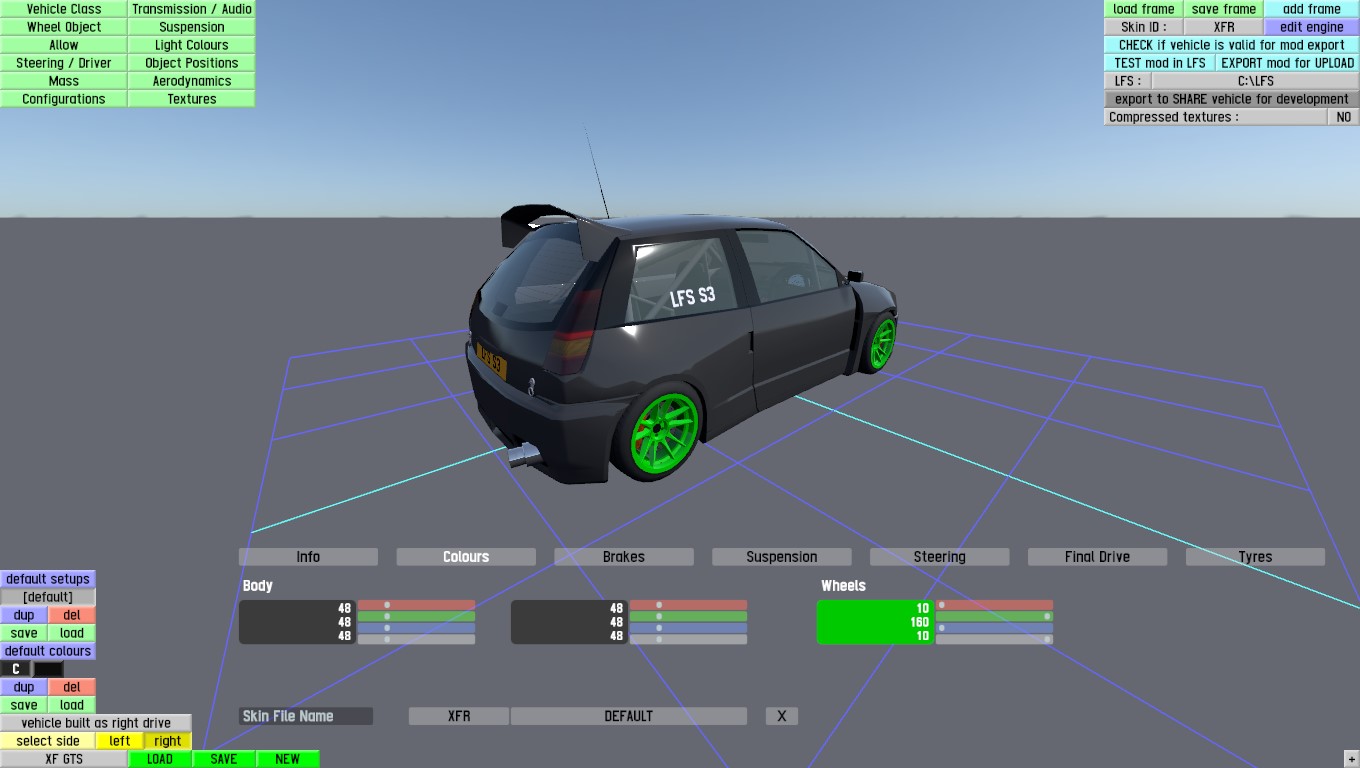Select the right side option
Viewport: 1360px width, 768px height.
click(168, 741)
